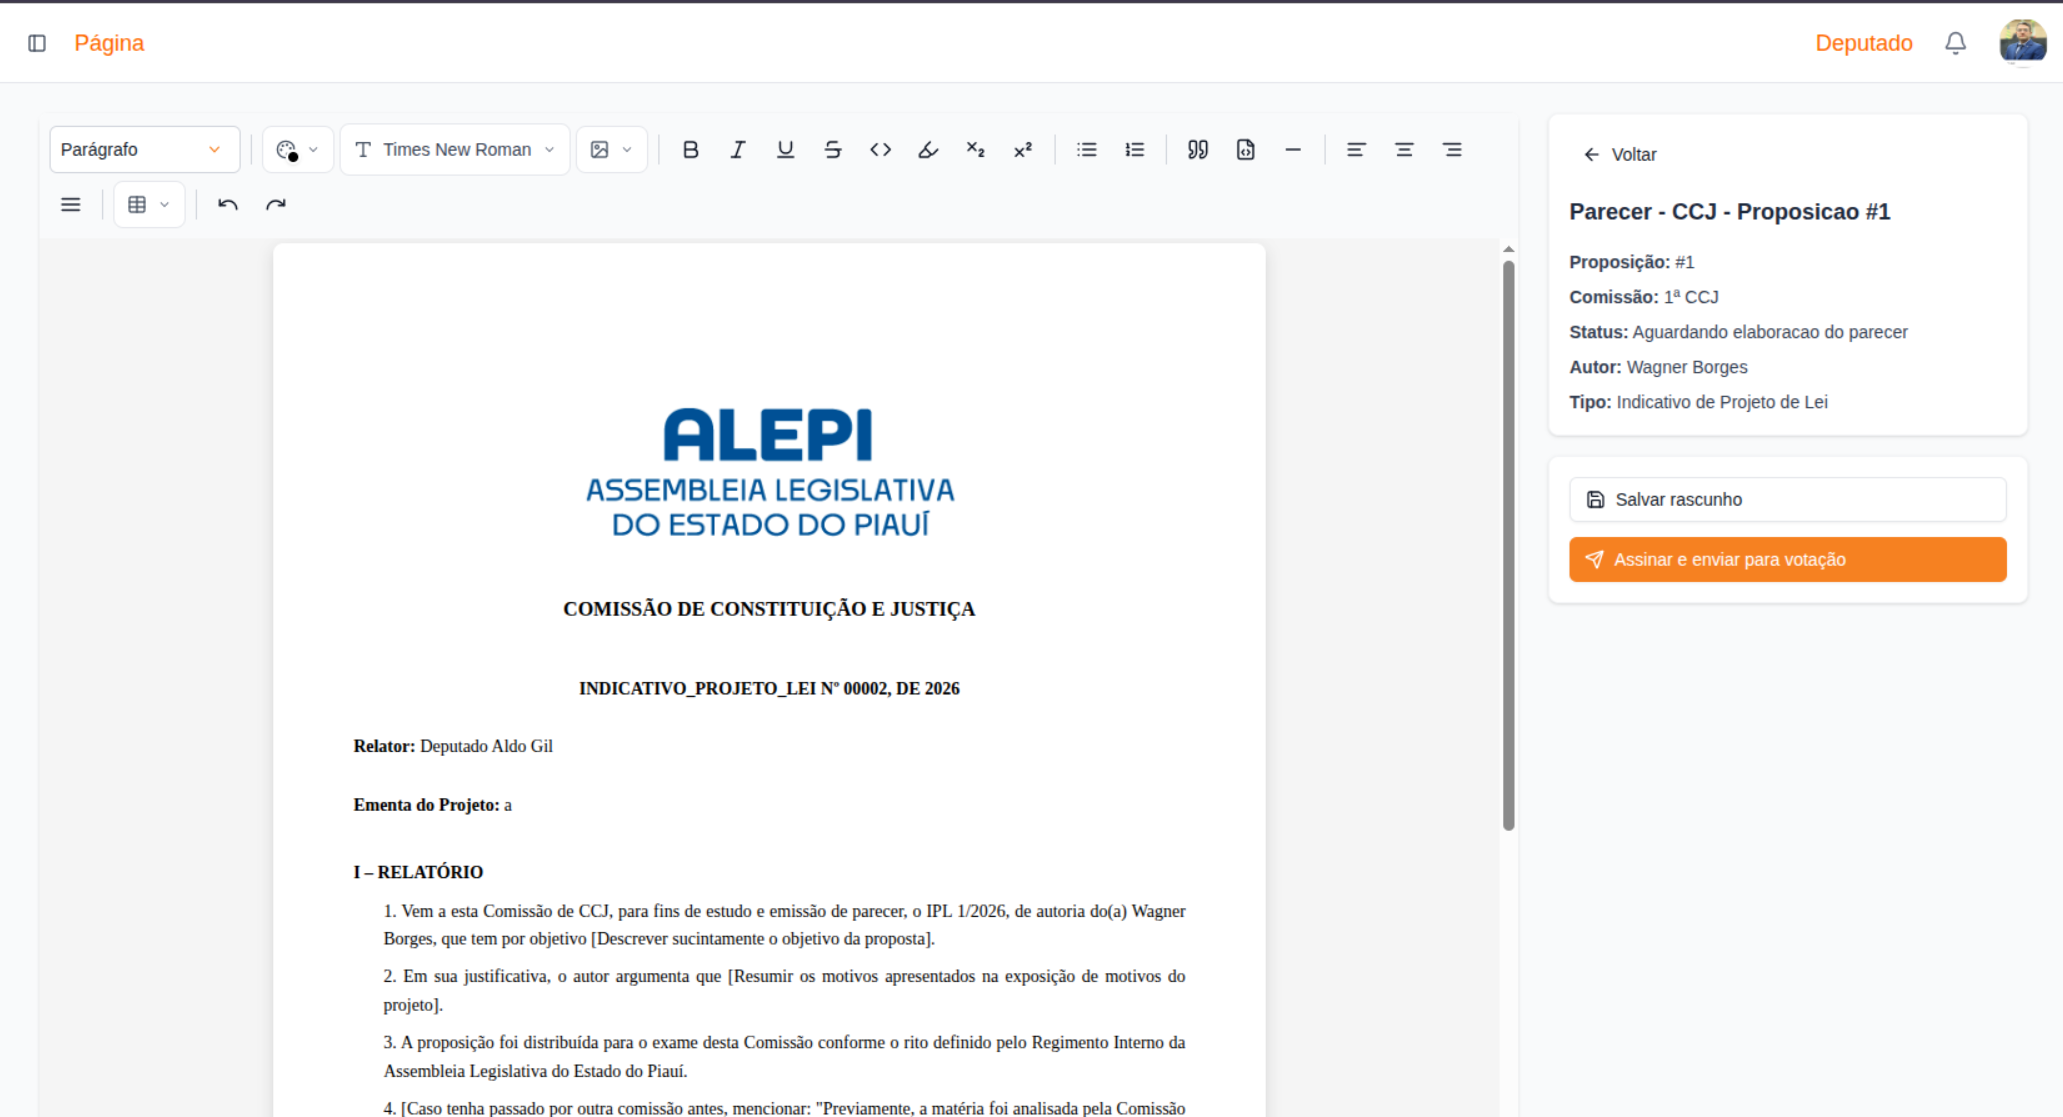Insert a code block

coord(1246,150)
